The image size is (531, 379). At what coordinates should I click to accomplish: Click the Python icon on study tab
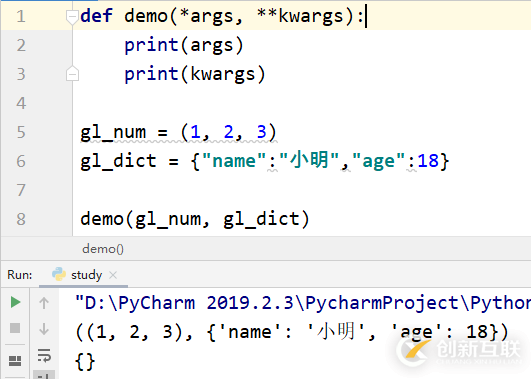(x=59, y=274)
